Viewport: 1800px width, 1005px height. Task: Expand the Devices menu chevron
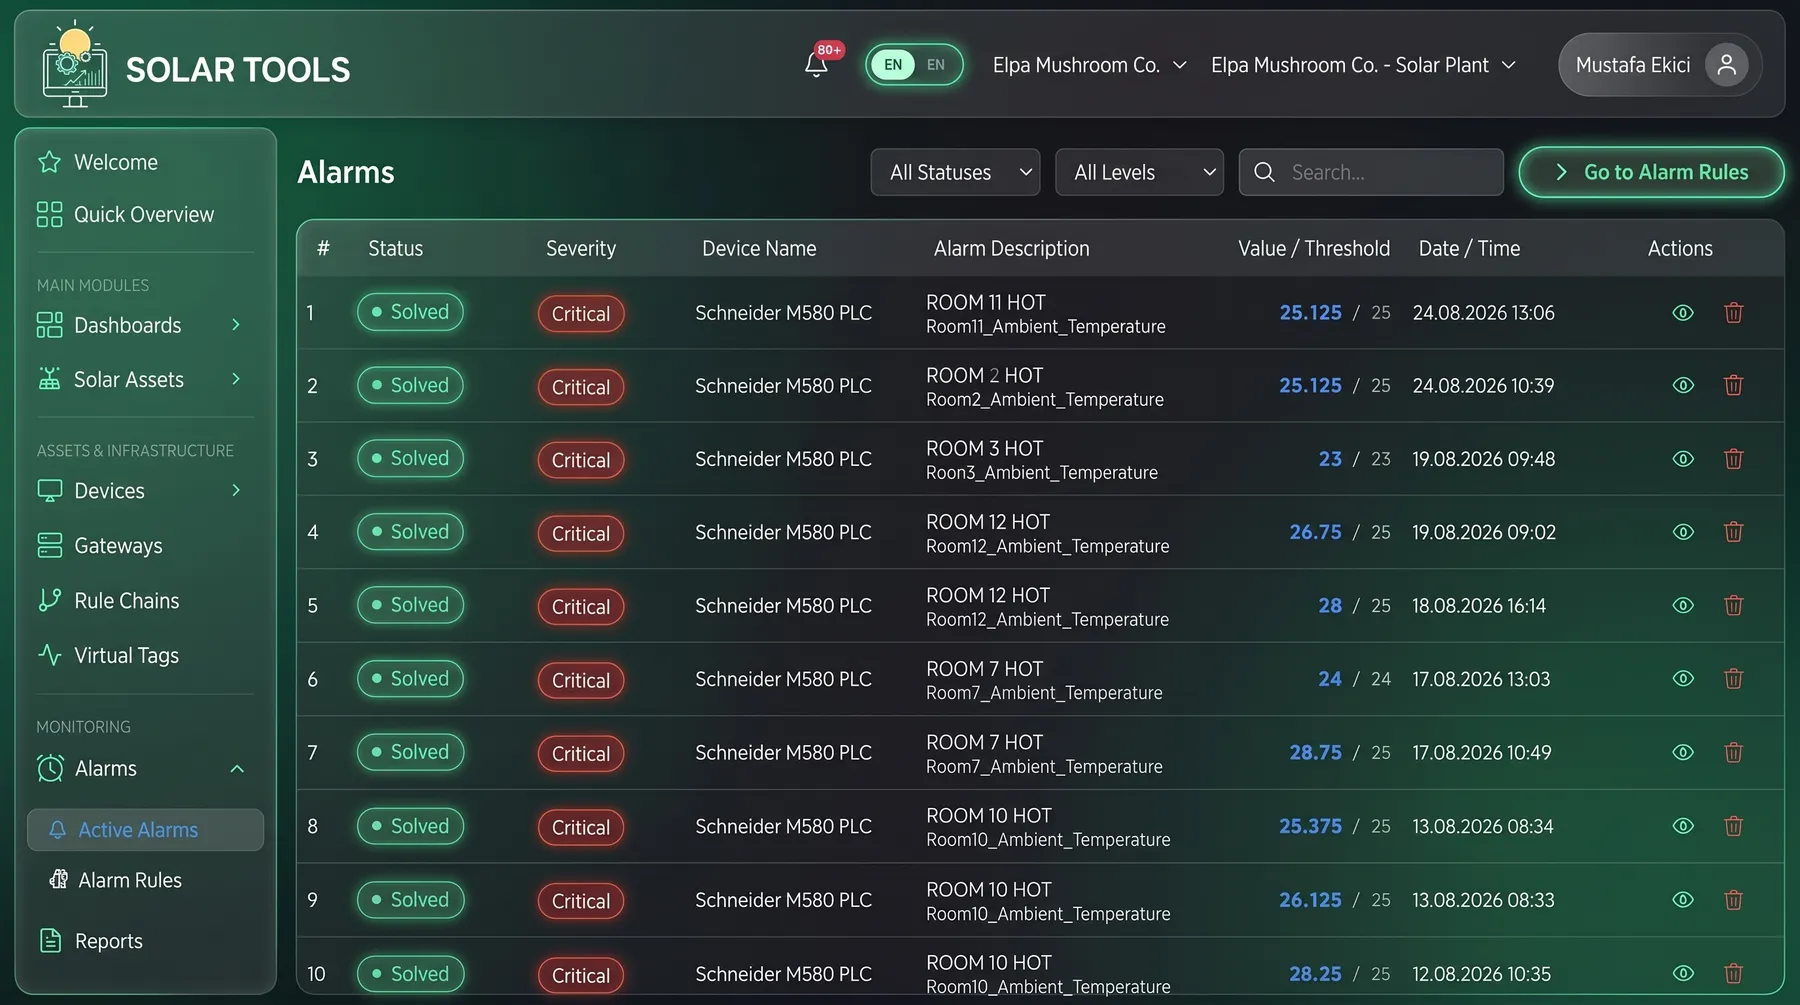coord(236,491)
